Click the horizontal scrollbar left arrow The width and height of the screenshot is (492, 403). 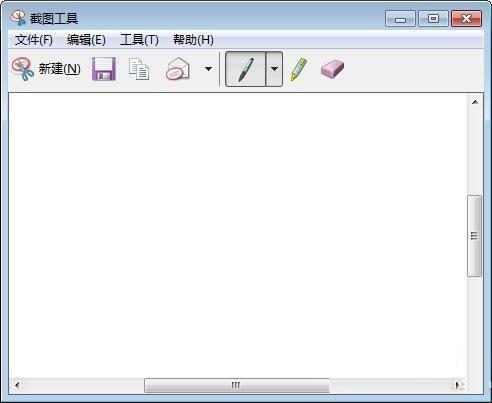click(17, 385)
